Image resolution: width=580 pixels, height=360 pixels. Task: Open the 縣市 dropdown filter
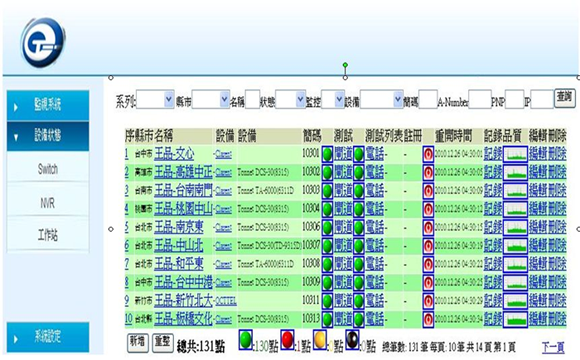click(x=210, y=99)
